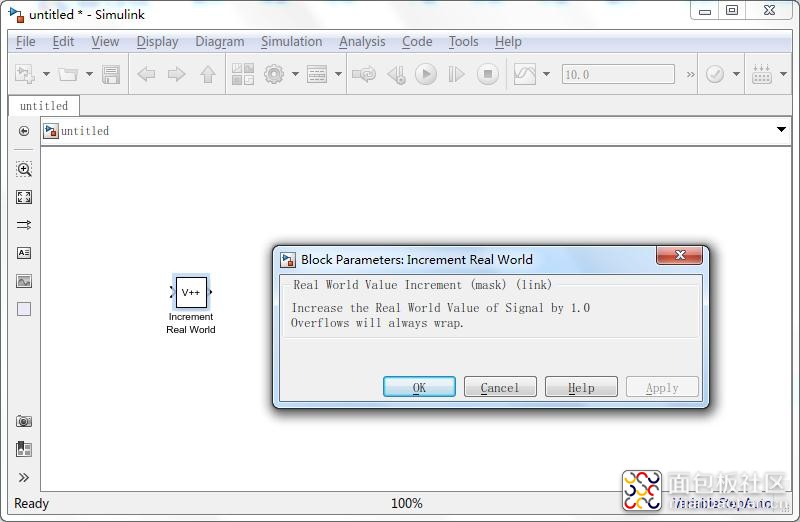Click the Ready status bar text
The width and height of the screenshot is (800, 522).
pyautogui.click(x=32, y=504)
